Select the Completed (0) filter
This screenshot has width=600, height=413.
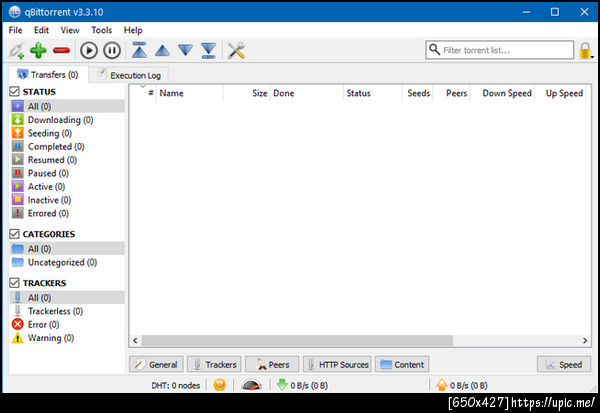(x=67, y=147)
